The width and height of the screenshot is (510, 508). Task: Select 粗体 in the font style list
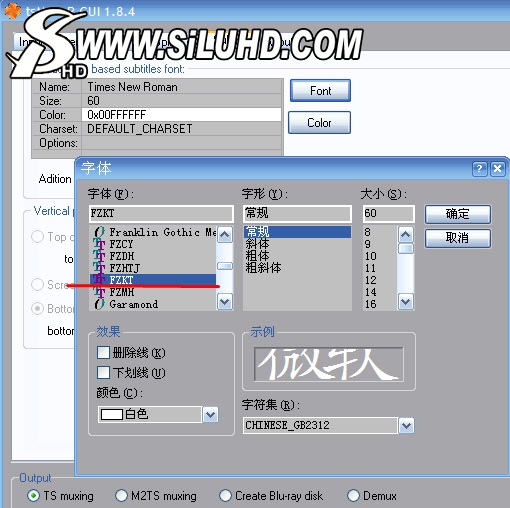tap(257, 256)
